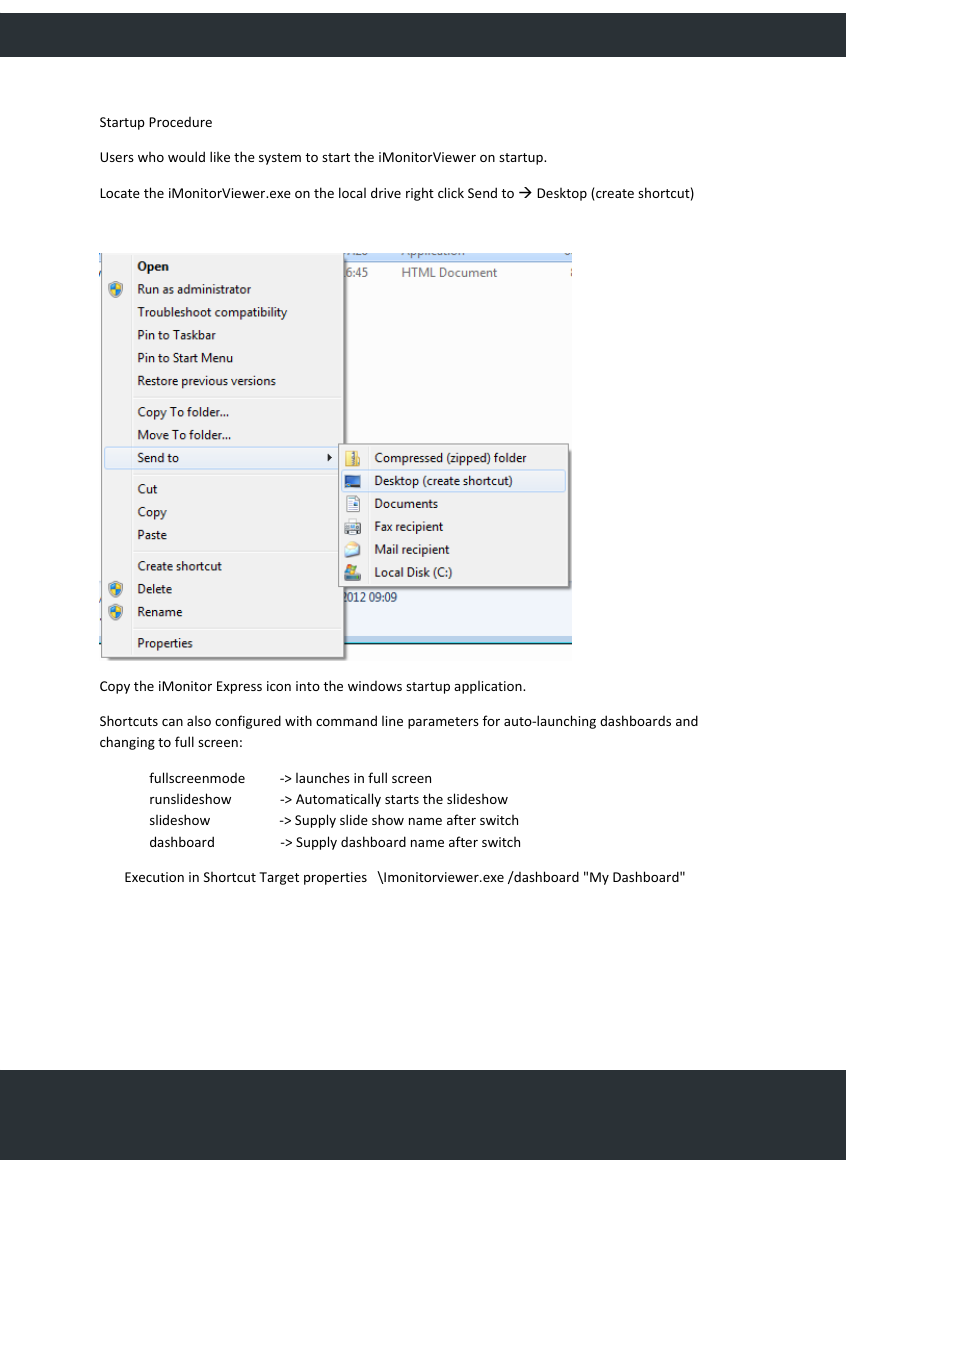
Task: Click the "2012 09:09" date text
Action: coord(370,598)
